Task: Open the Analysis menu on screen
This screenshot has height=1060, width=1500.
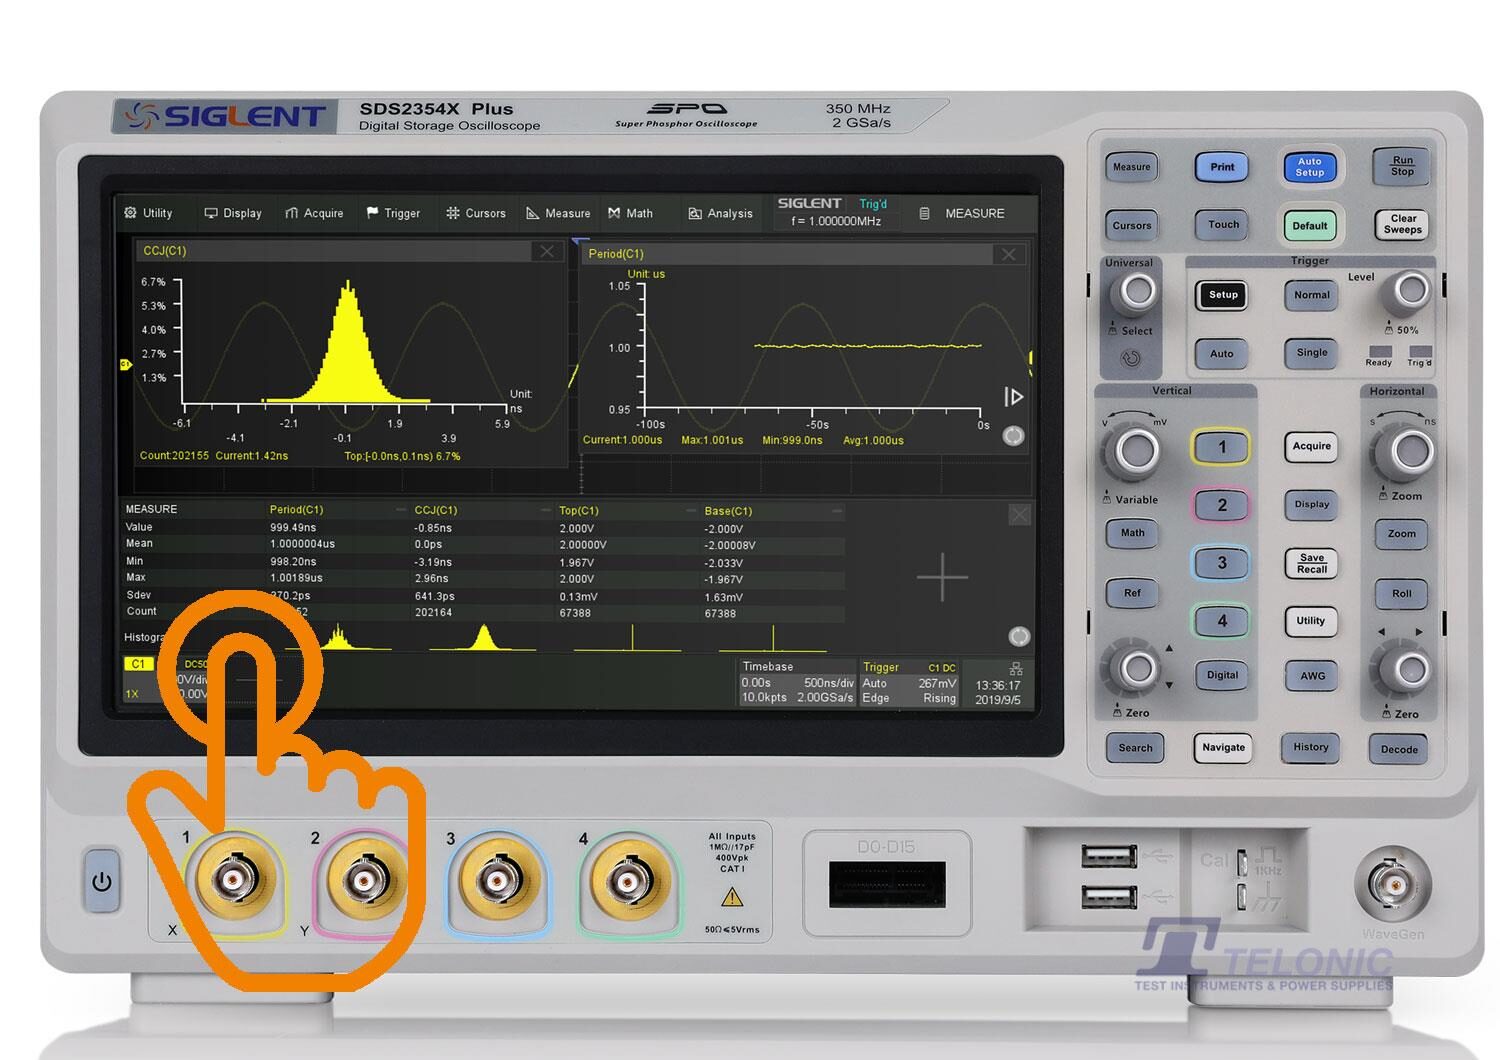Action: tap(720, 213)
